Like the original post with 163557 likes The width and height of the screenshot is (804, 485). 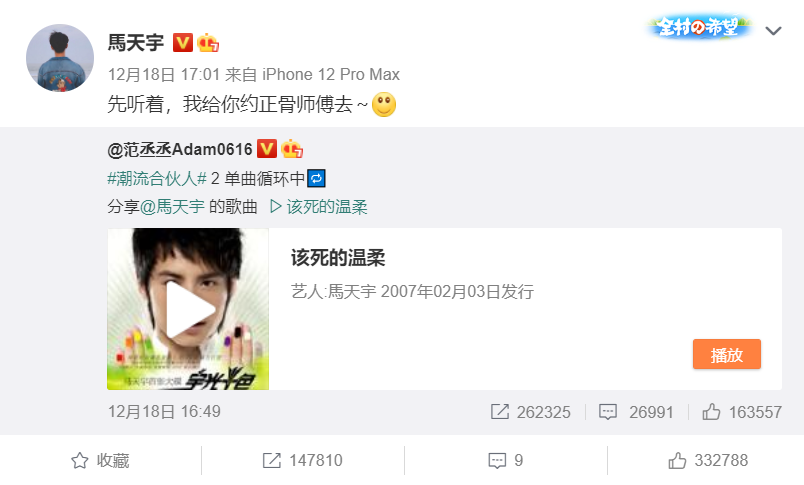pyautogui.click(x=742, y=412)
